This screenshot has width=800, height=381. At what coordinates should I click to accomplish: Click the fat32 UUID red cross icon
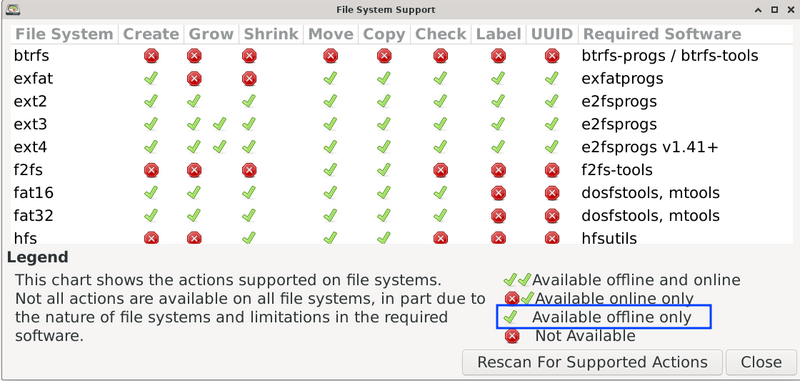(552, 216)
